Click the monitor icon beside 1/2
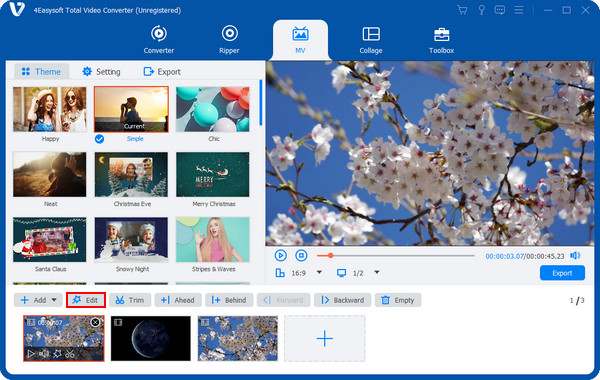The image size is (600, 380). (x=341, y=273)
